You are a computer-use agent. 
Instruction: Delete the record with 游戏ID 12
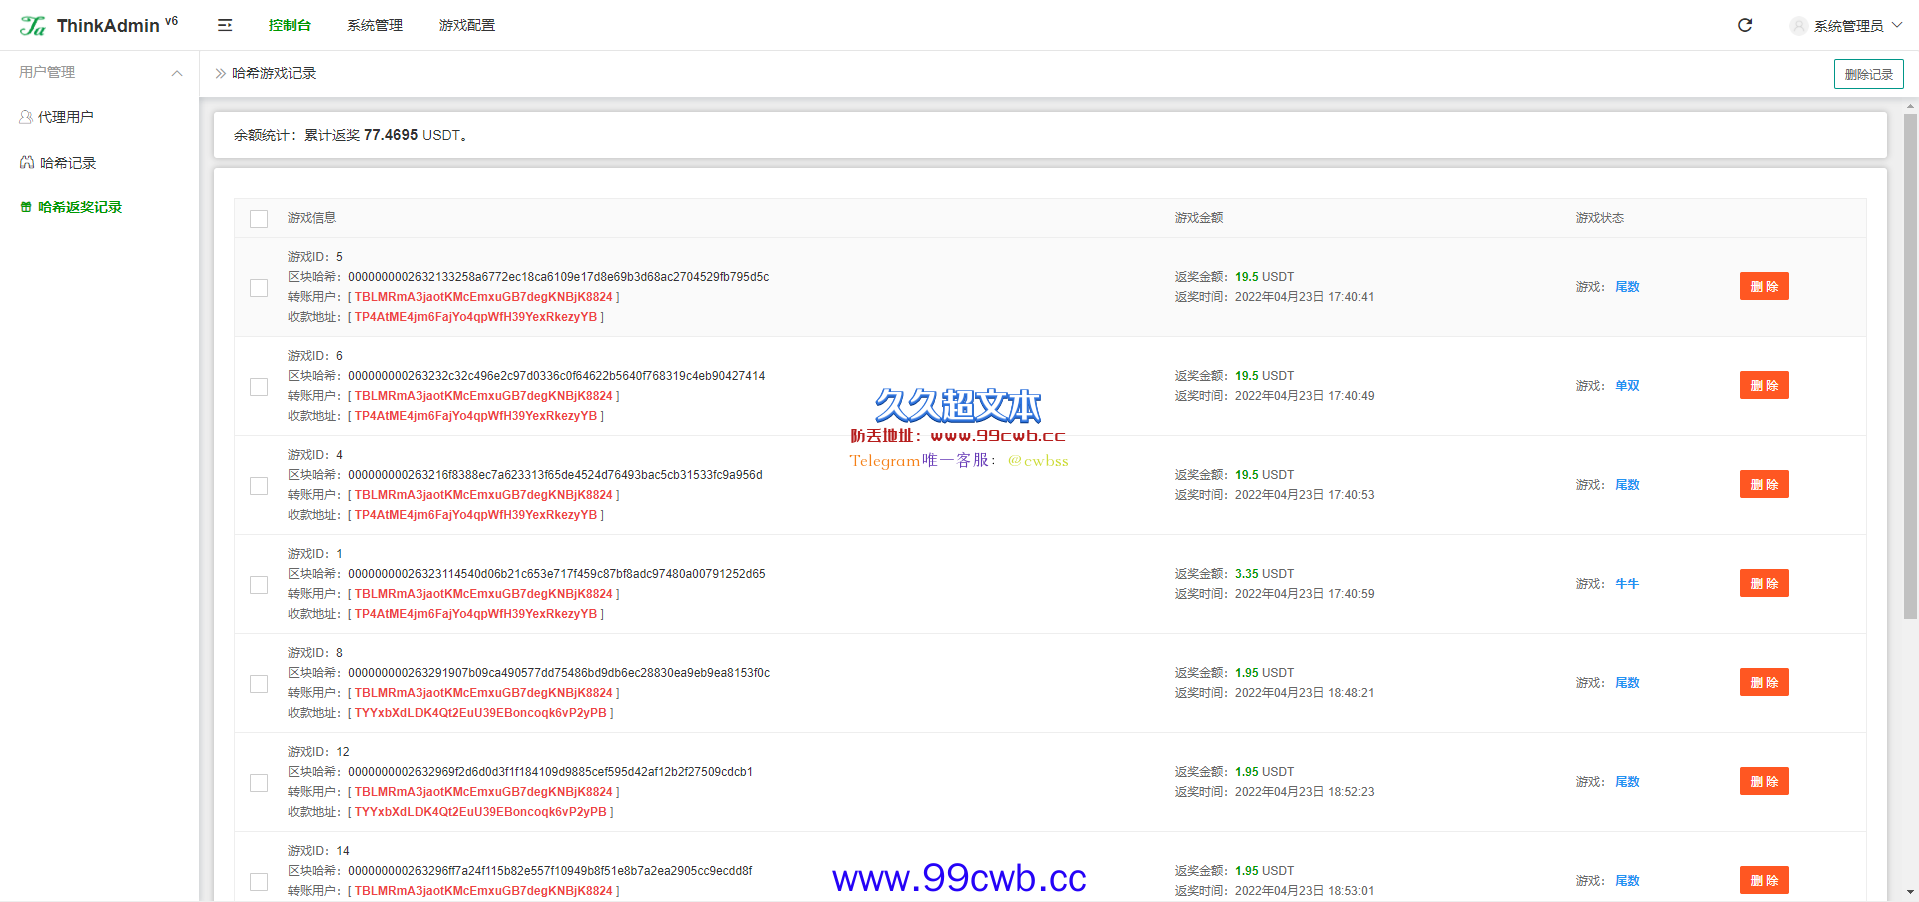pos(1764,781)
